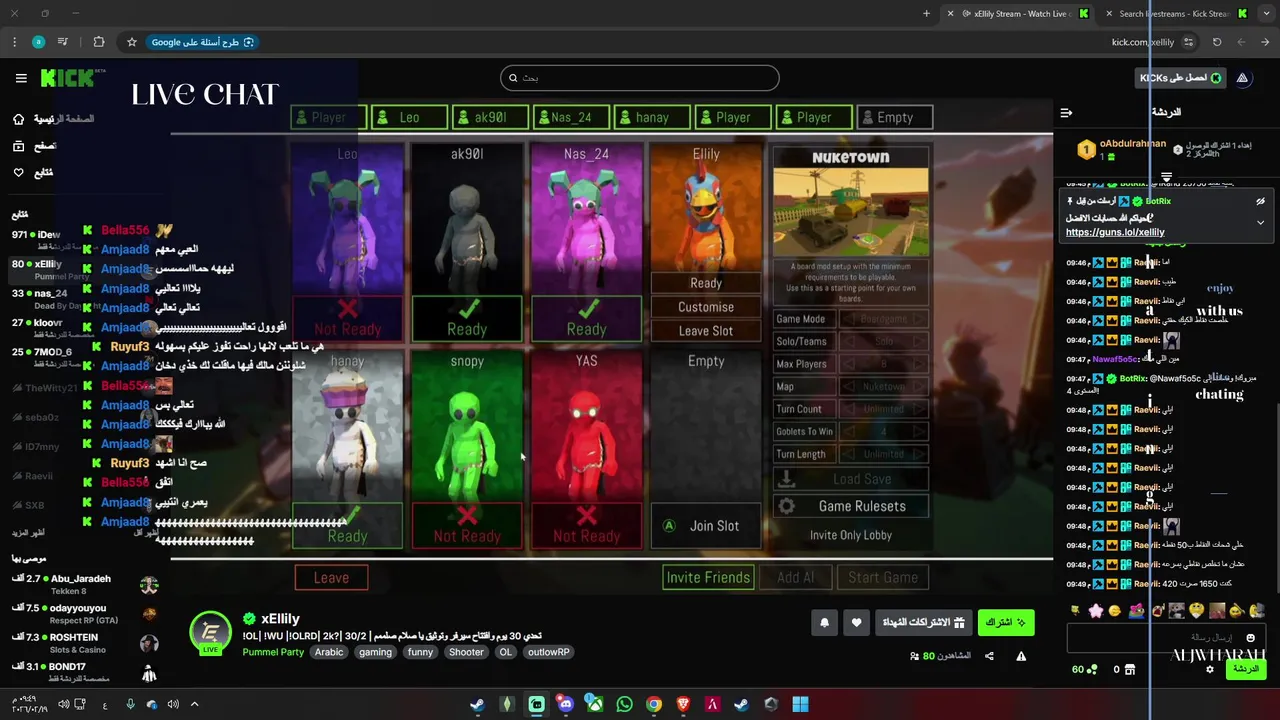This screenshot has width=1280, height=720.
Task: Show hidden system tray icons
Action: (194, 704)
